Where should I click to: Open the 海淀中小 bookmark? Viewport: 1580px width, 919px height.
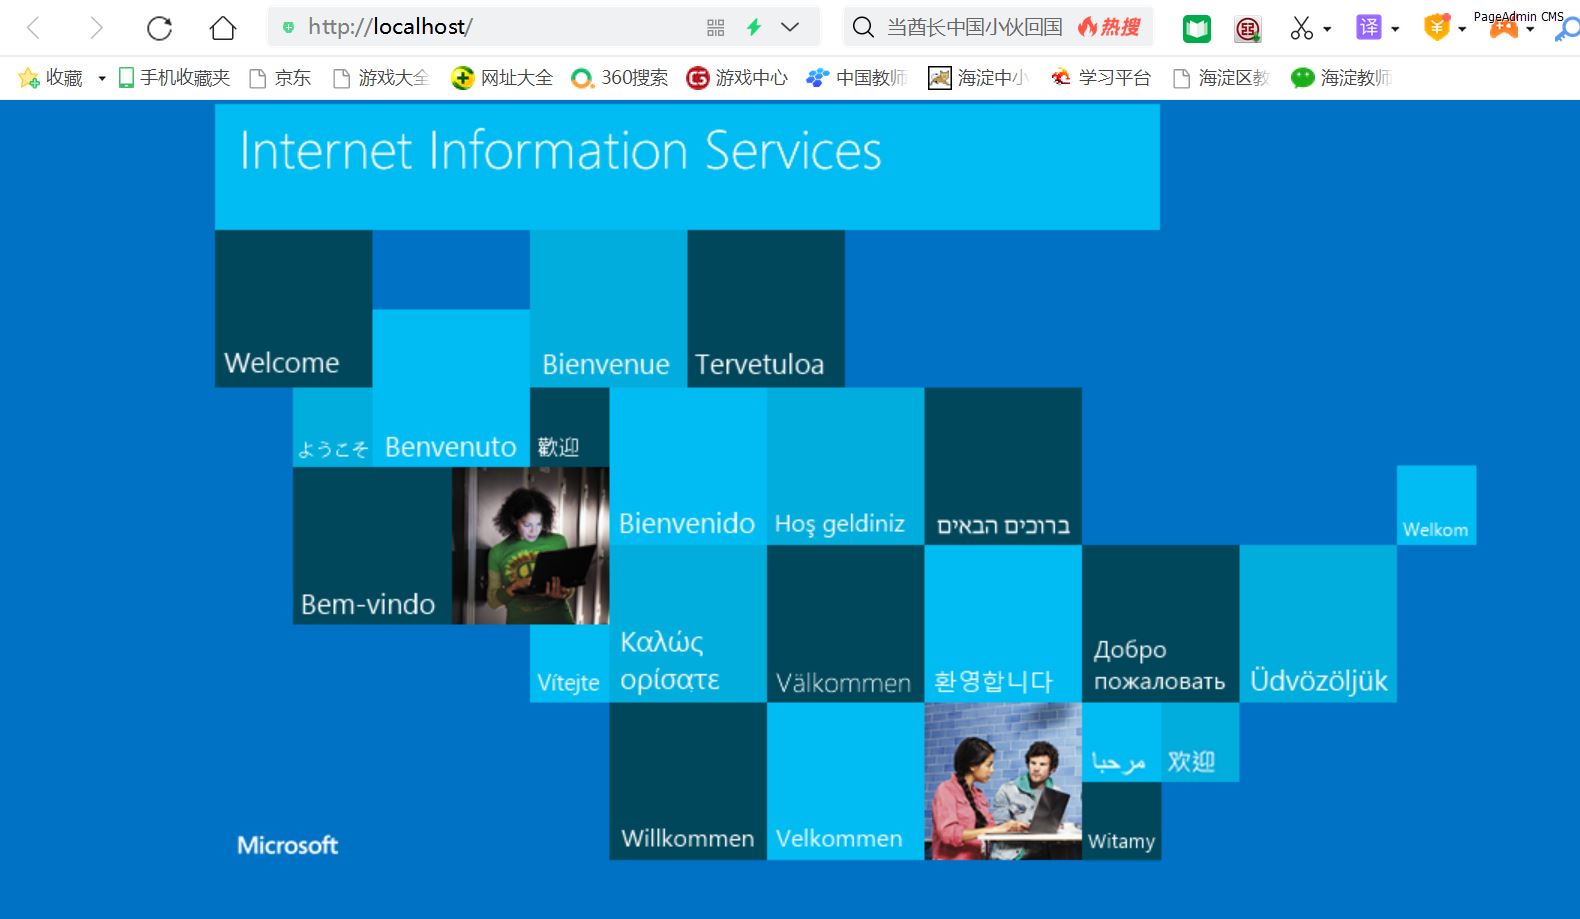coord(978,78)
